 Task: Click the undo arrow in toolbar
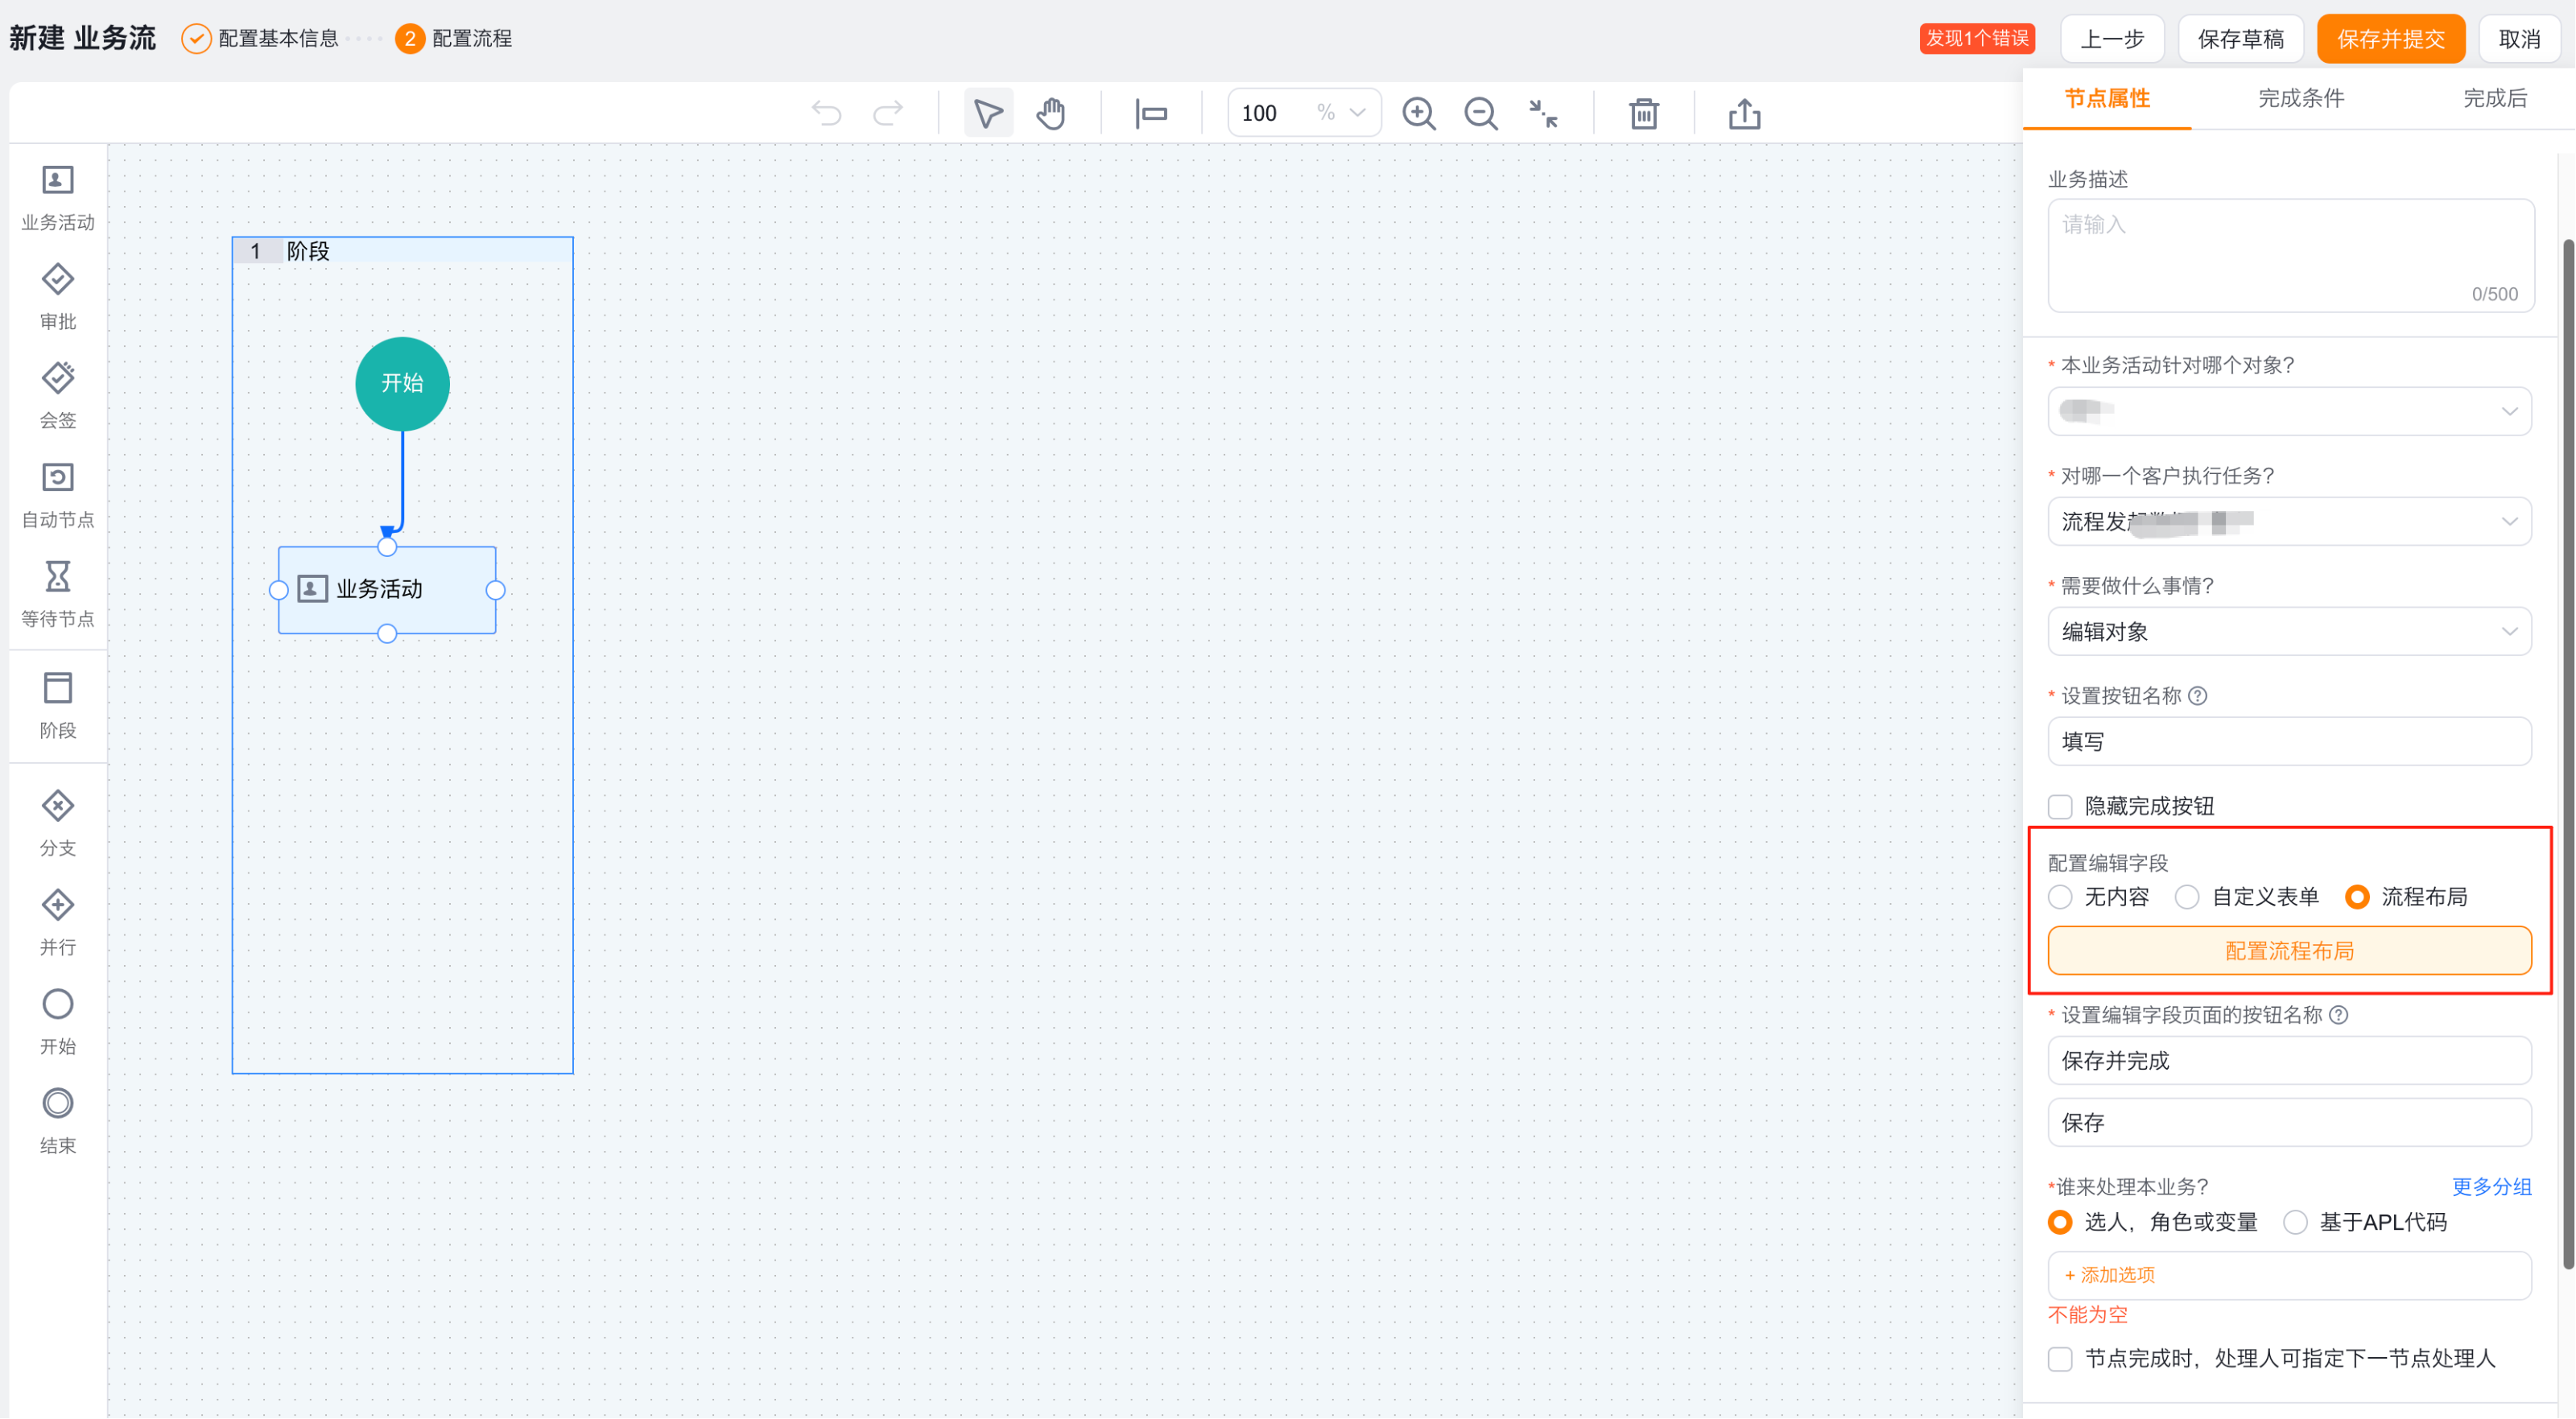coord(826,113)
